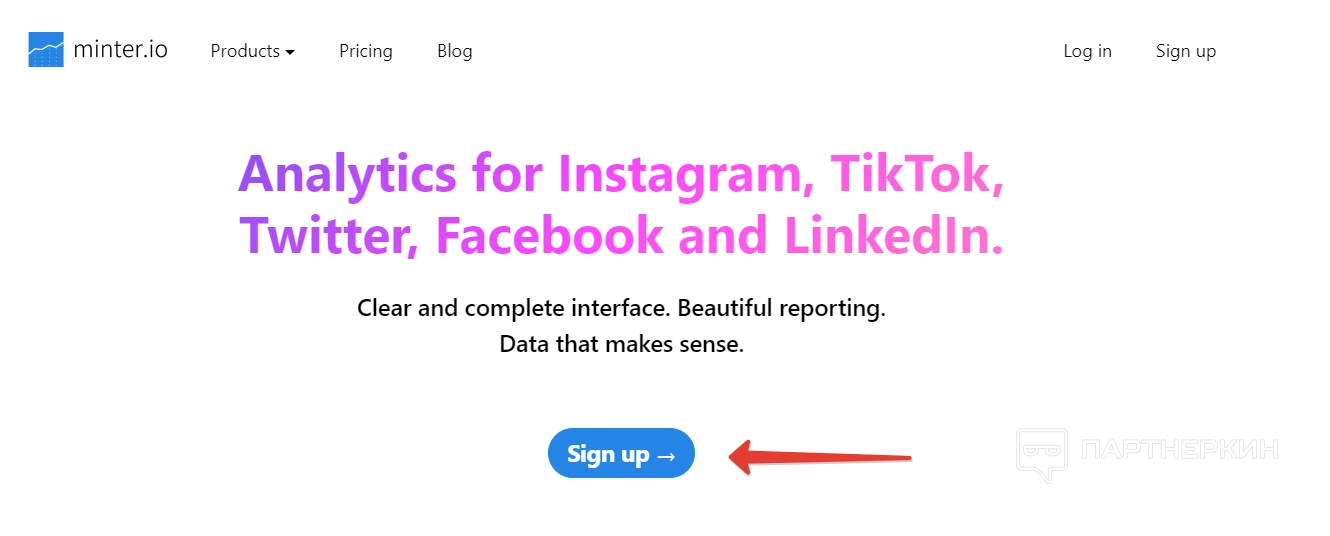This screenshot has width=1330, height=536.
Task: Click the red arrow annotation
Action: click(x=820, y=458)
